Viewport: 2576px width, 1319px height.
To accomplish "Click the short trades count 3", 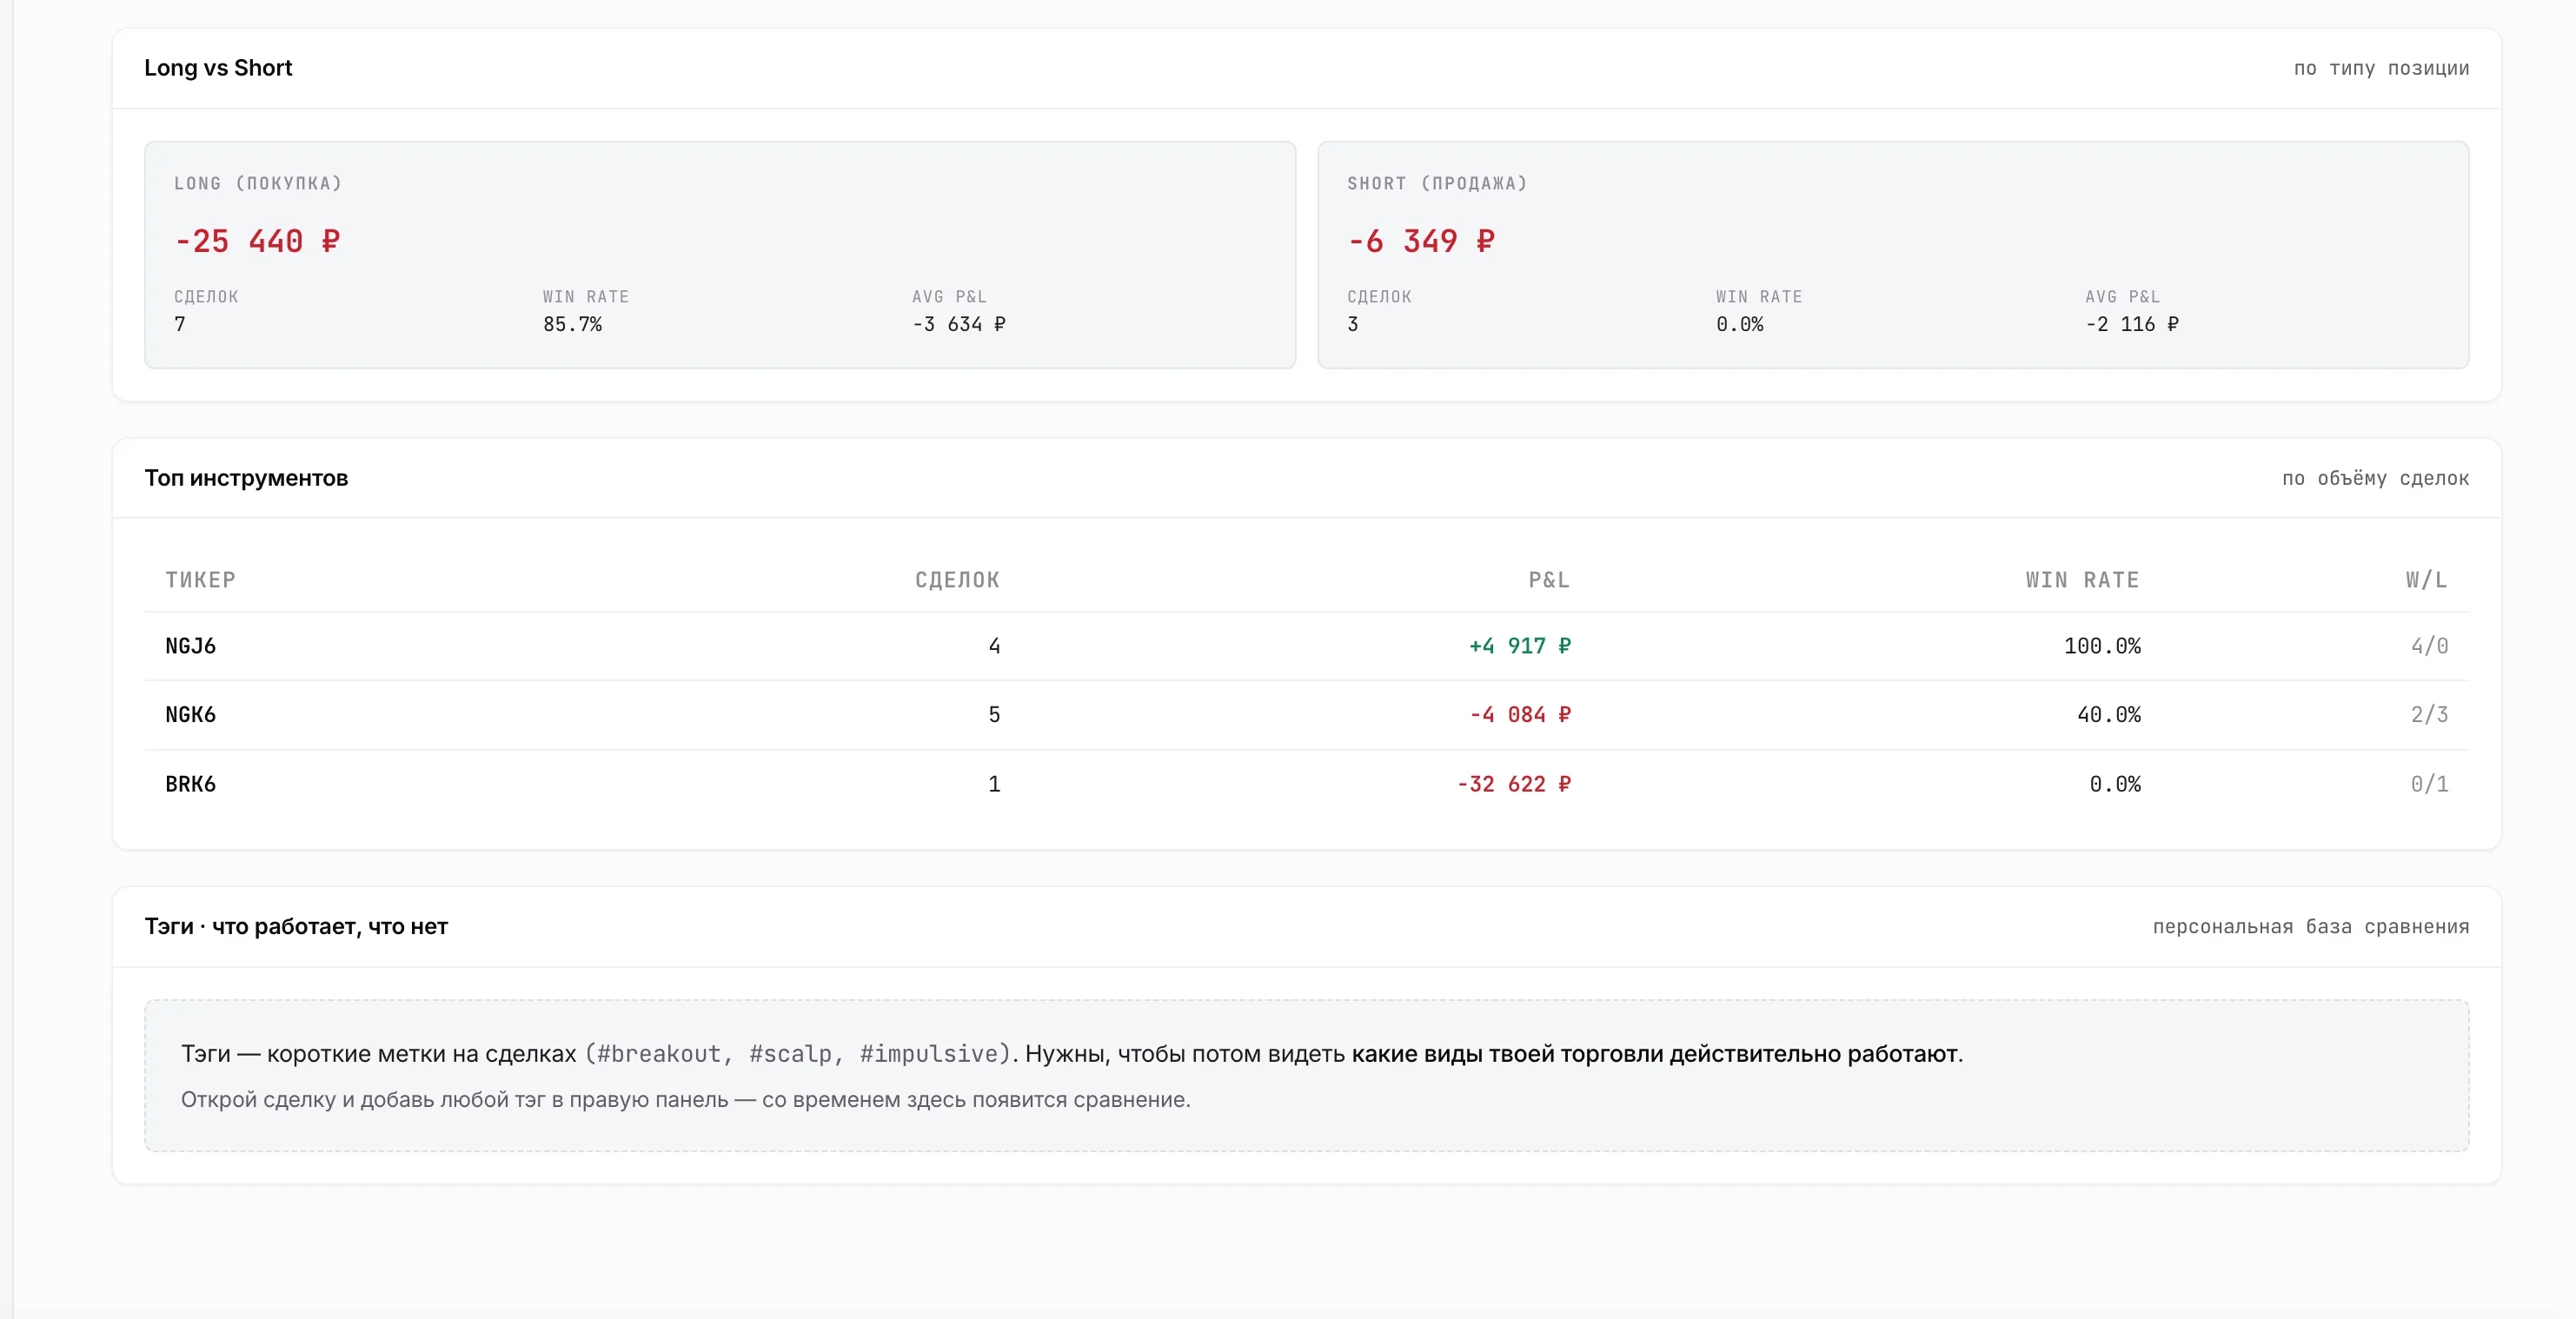I will pos(1353,324).
